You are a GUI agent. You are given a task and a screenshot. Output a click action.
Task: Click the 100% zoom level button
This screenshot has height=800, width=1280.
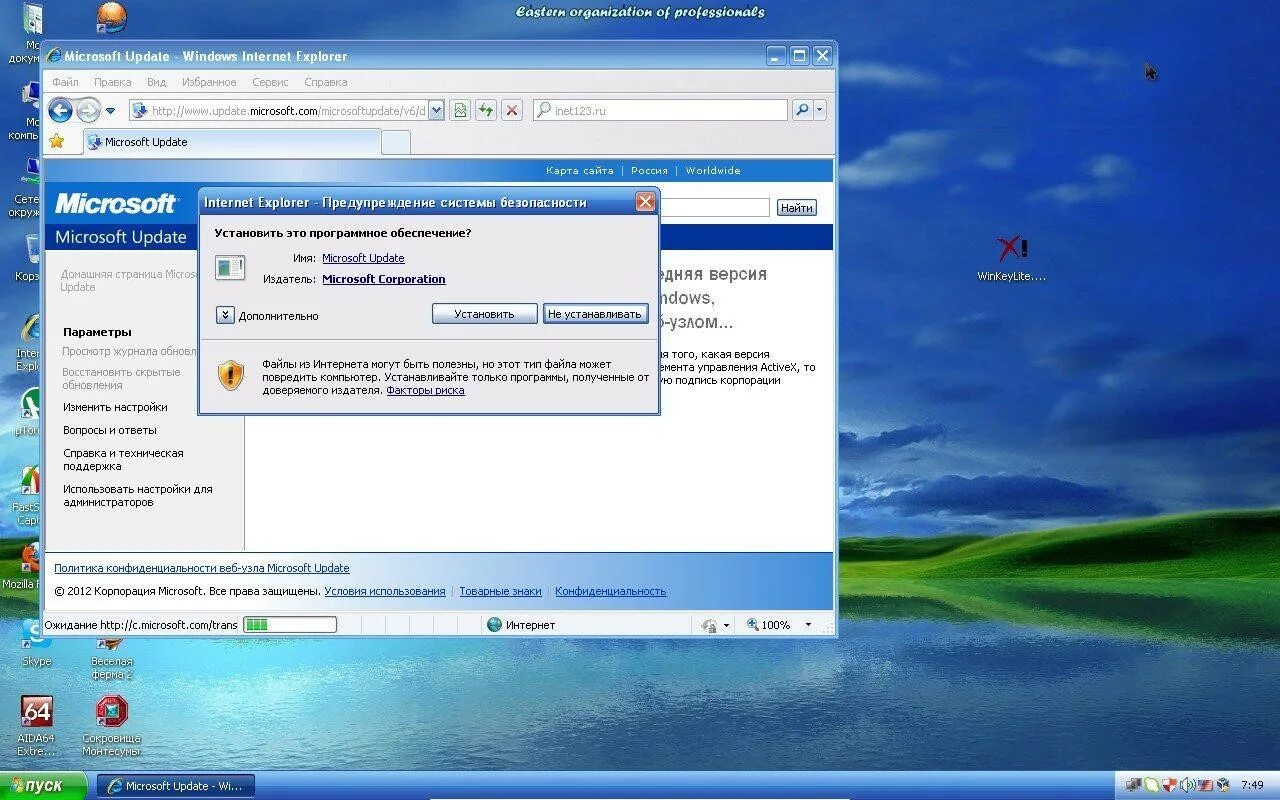(768, 625)
